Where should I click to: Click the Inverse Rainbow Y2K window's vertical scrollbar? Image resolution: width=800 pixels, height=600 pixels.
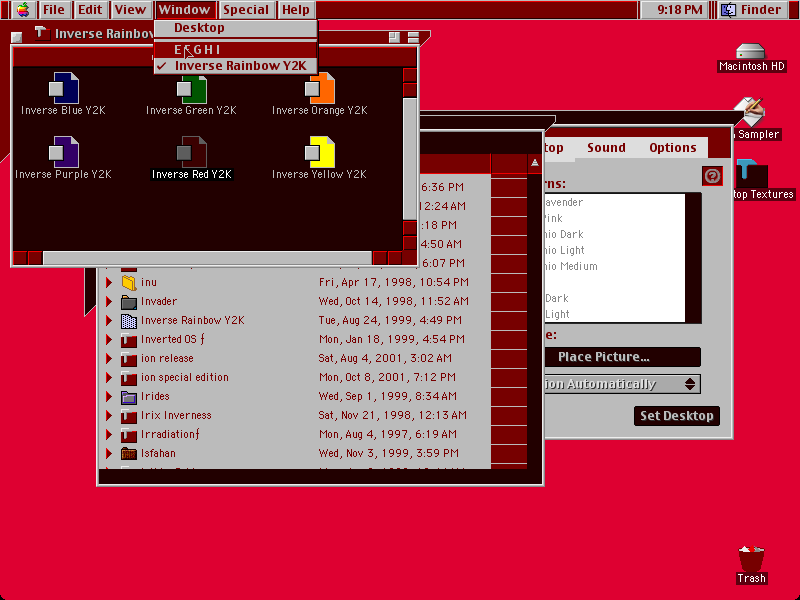coord(410,158)
